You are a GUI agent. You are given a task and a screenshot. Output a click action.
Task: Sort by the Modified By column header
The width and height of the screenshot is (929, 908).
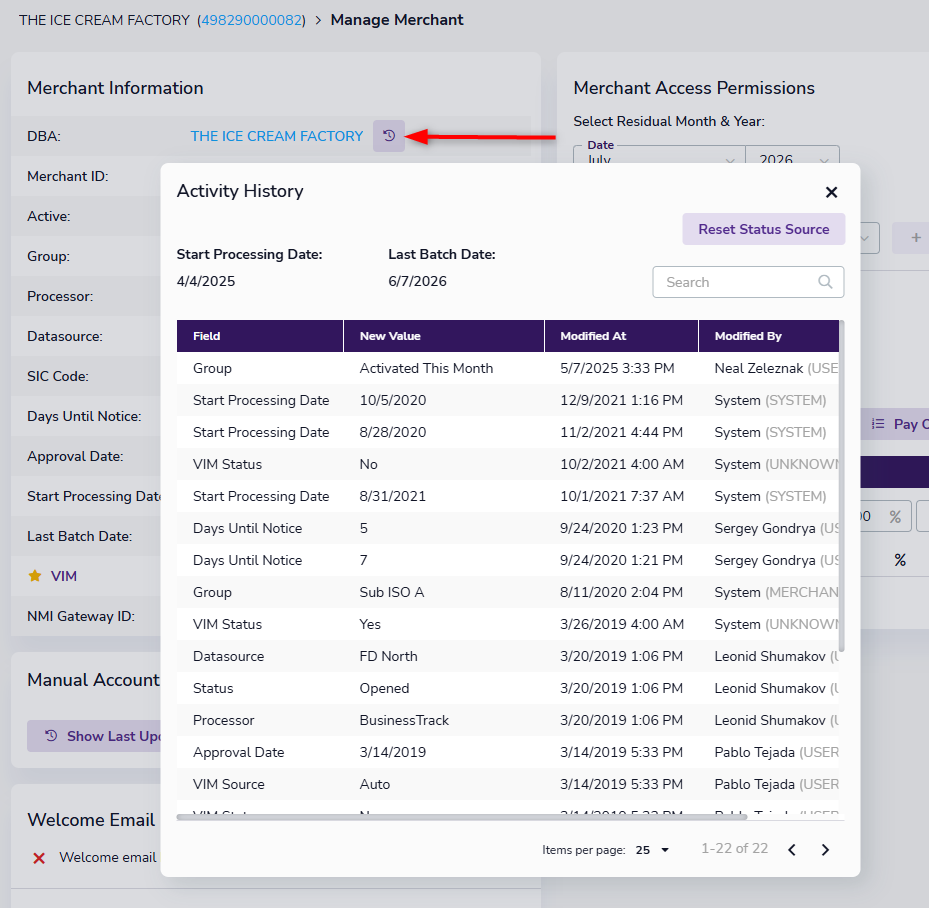pos(769,336)
